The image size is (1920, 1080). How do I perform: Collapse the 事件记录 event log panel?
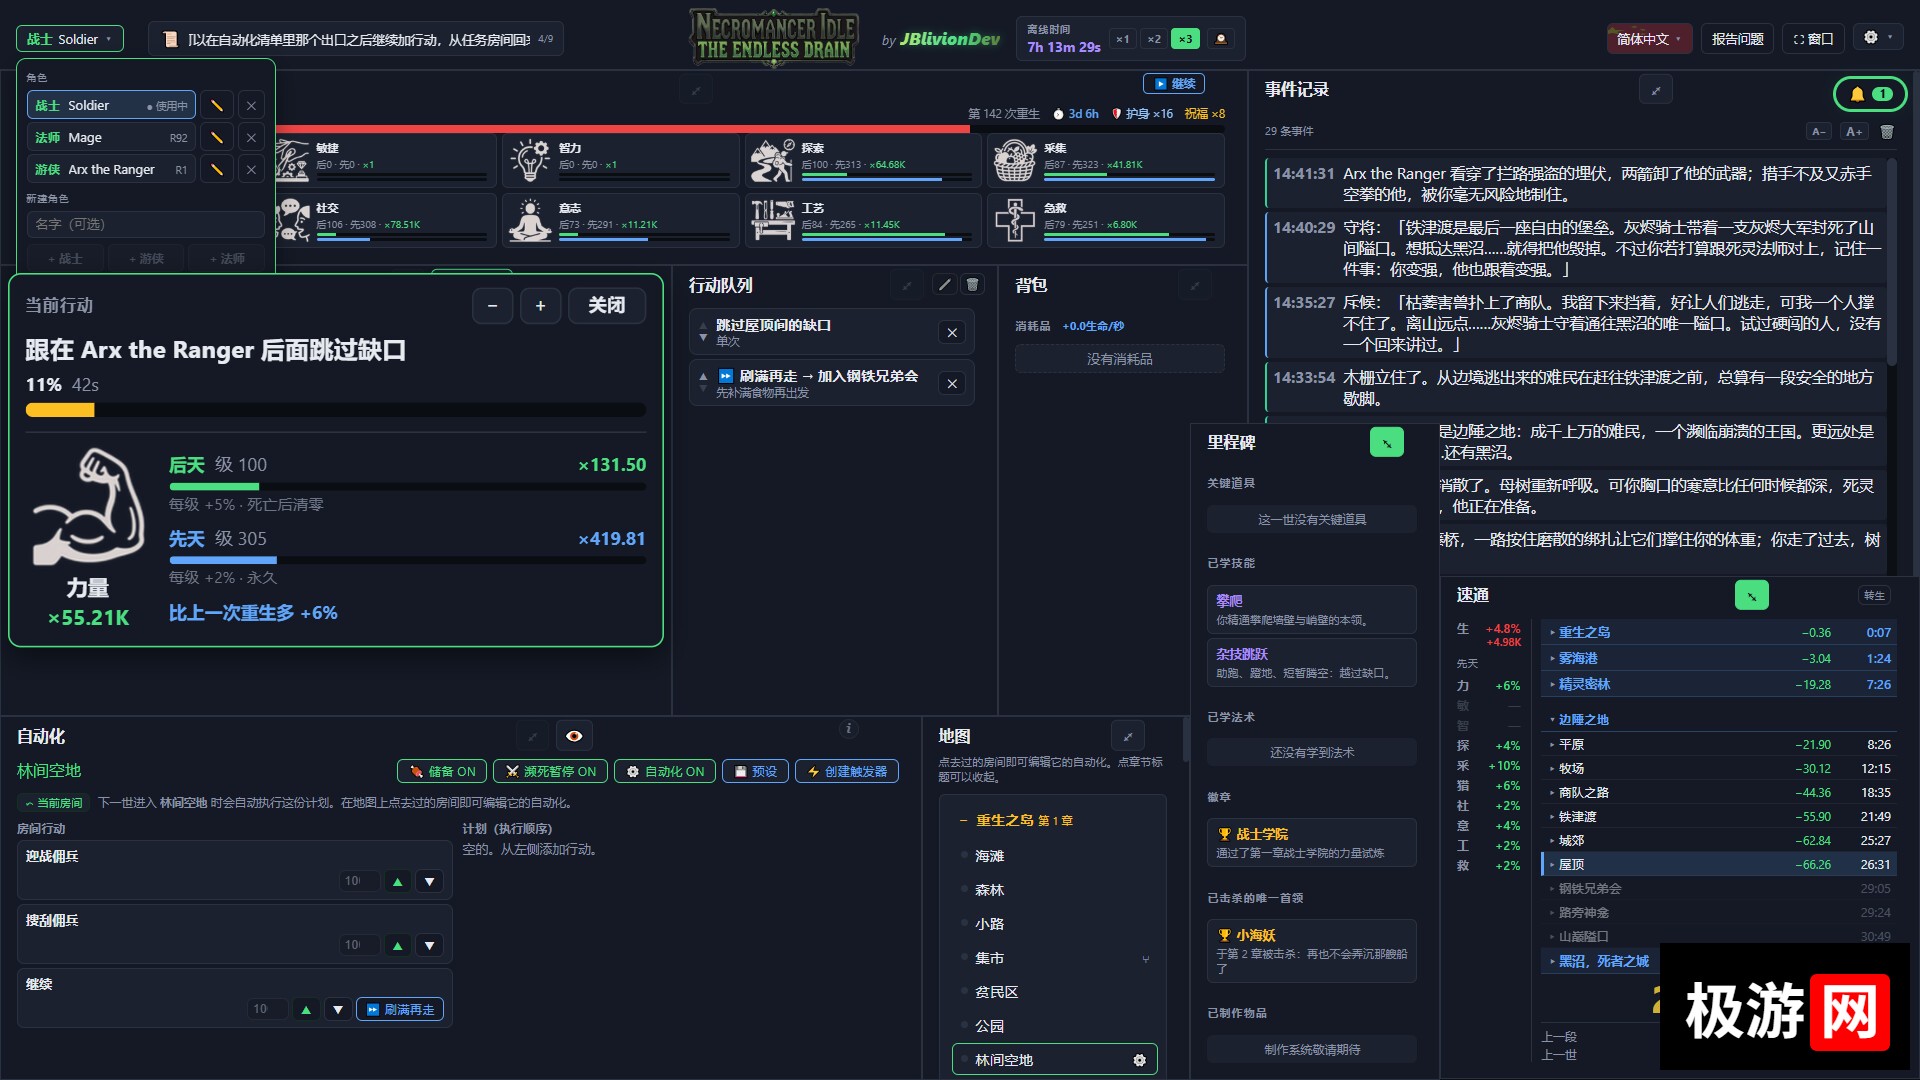(1656, 90)
